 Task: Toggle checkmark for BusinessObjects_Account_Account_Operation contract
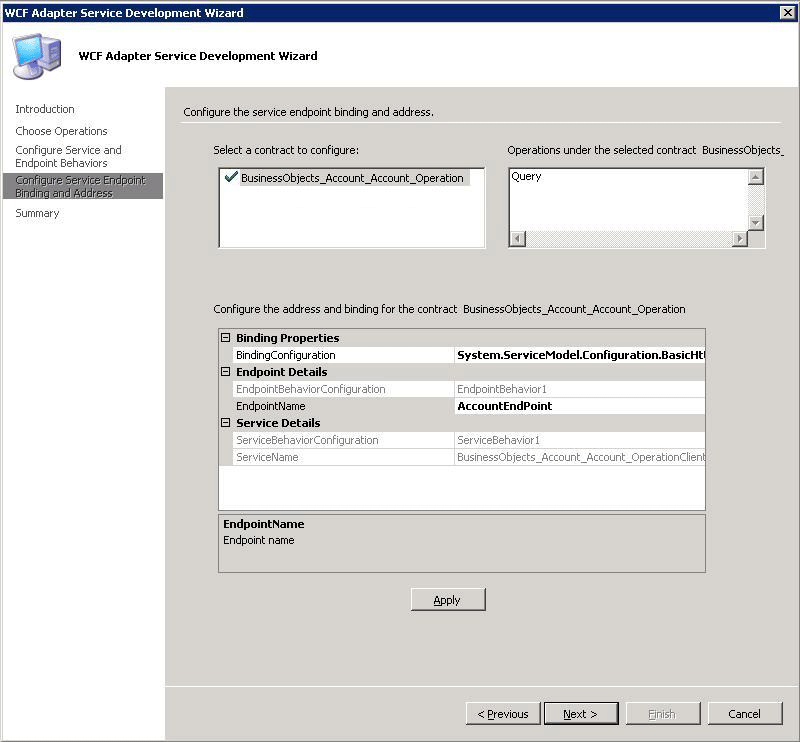click(231, 177)
